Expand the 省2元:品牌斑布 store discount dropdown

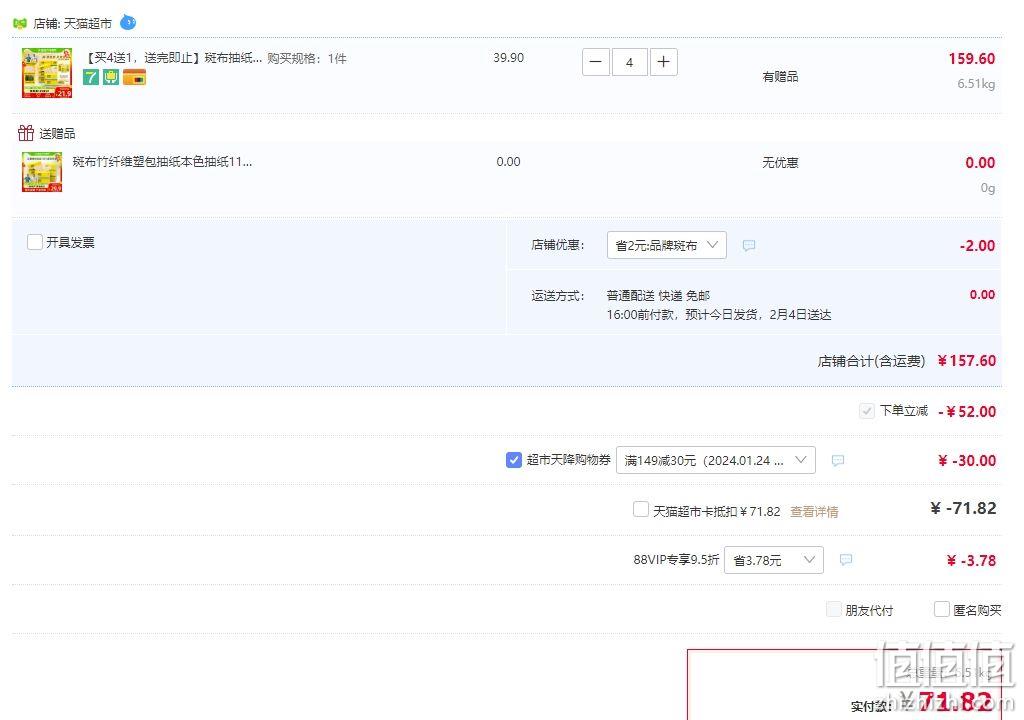coord(667,245)
